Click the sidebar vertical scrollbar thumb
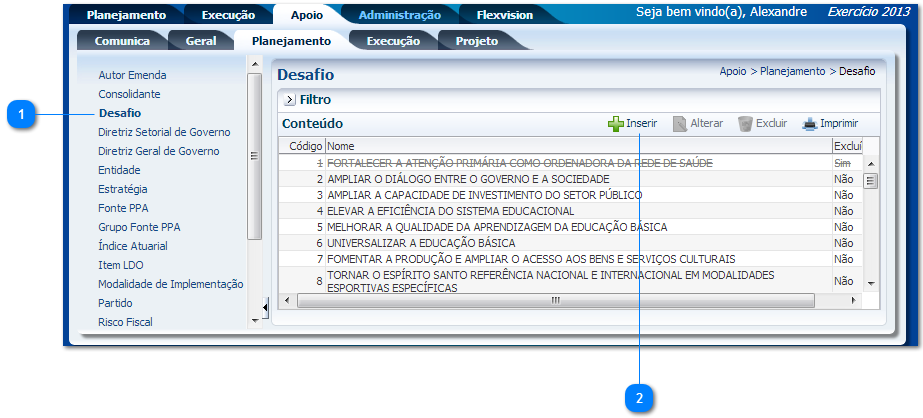This screenshot has width=923, height=418. coord(254,156)
